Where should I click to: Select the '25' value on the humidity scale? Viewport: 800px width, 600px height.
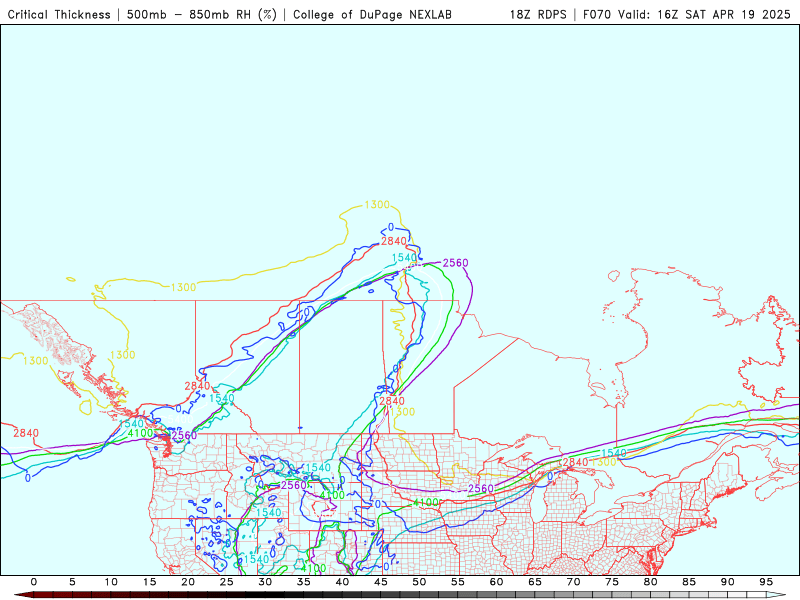227,582
